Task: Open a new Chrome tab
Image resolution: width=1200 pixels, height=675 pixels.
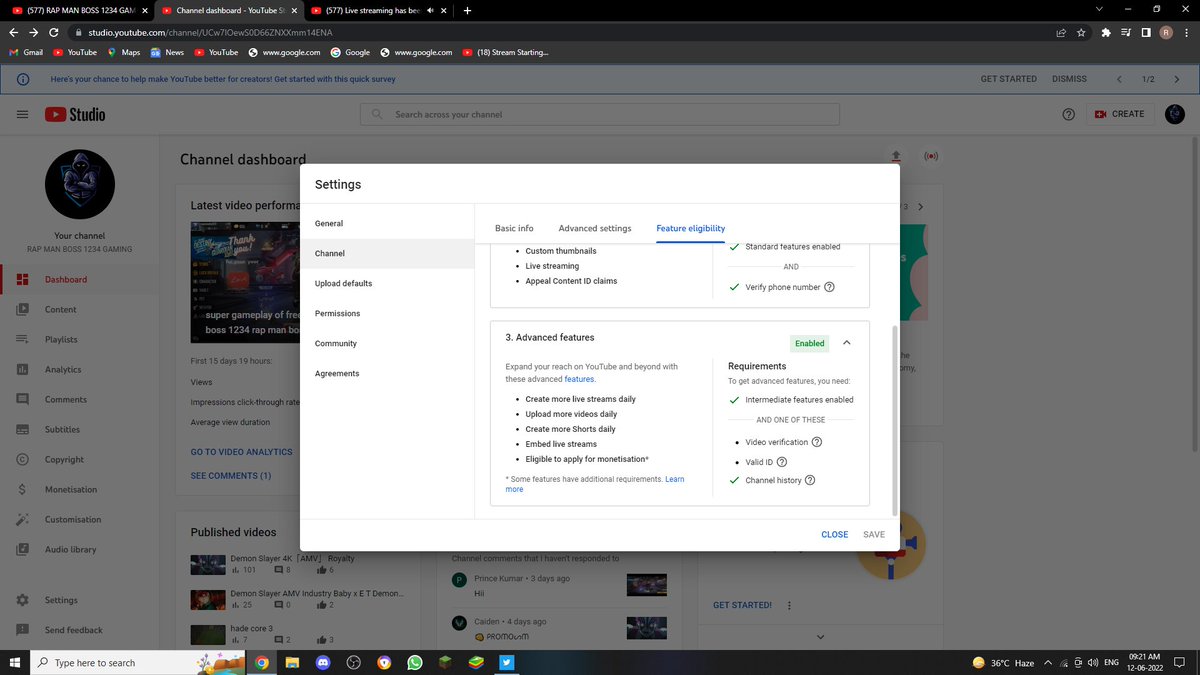Action: [x=467, y=10]
